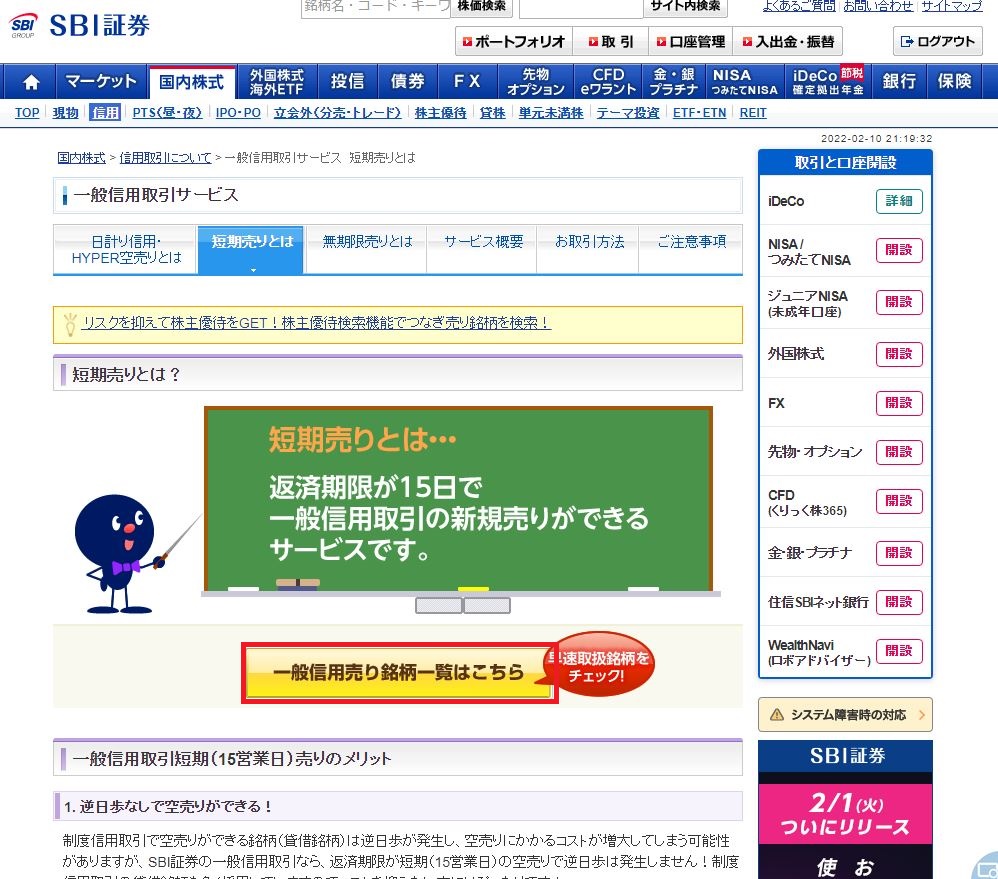Click 開設 for CFD (くりっく株365)
This screenshot has width=998, height=879.
(899, 501)
